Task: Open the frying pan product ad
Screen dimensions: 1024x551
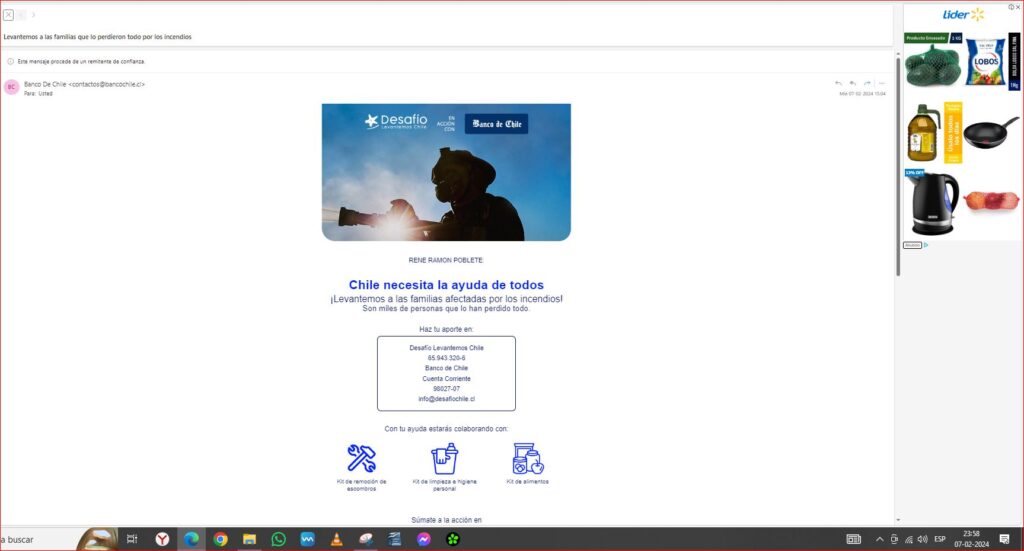Action: pos(991,133)
